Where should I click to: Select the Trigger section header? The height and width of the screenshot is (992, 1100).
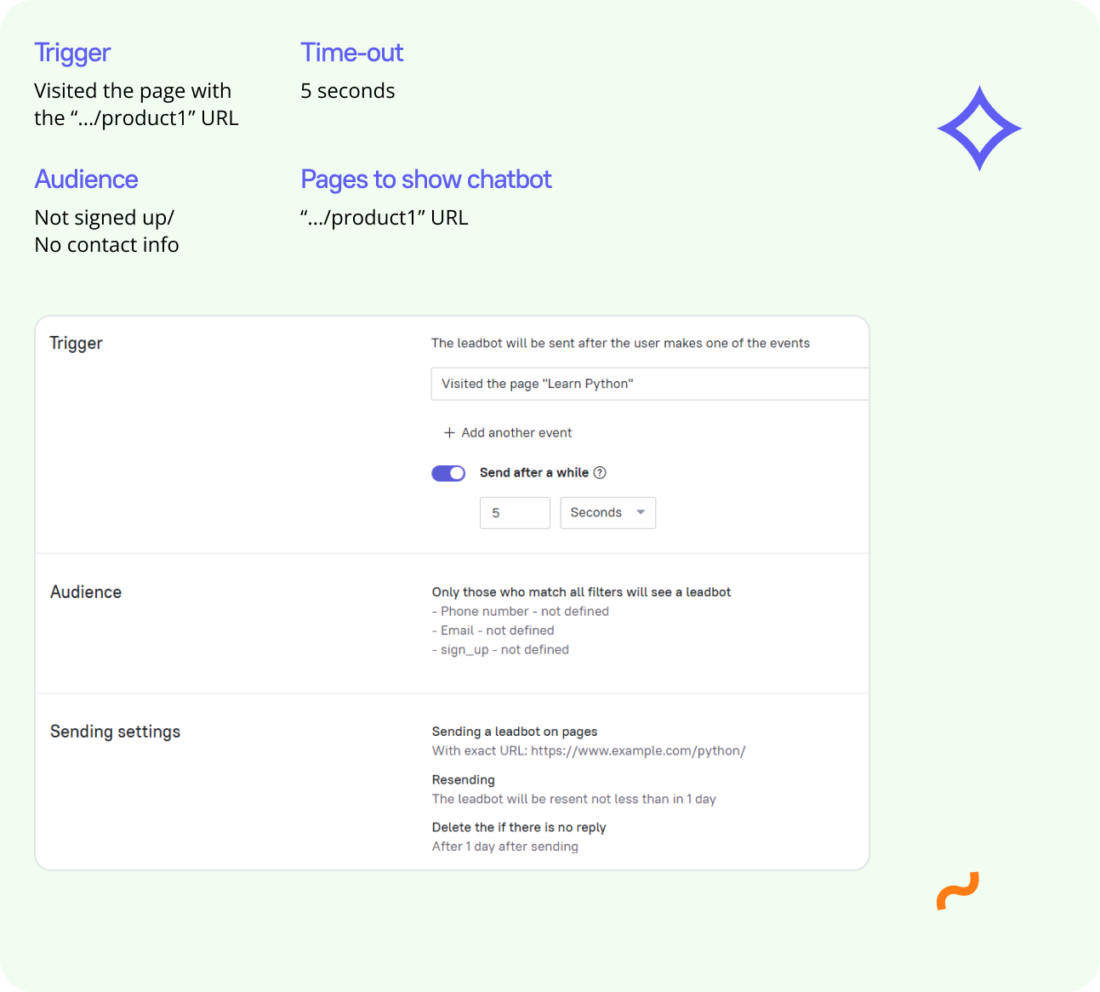coord(76,342)
